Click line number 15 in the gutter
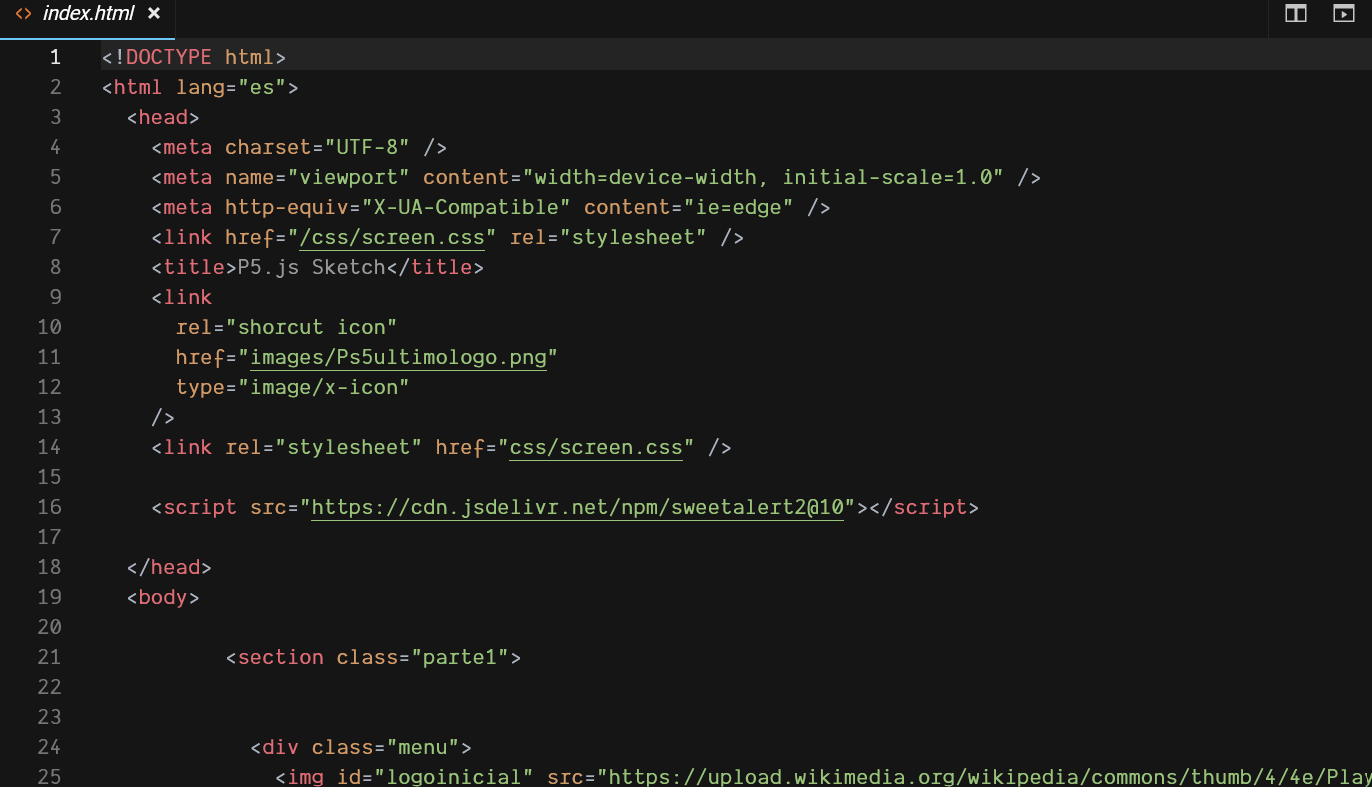This screenshot has height=787, width=1372. point(49,477)
